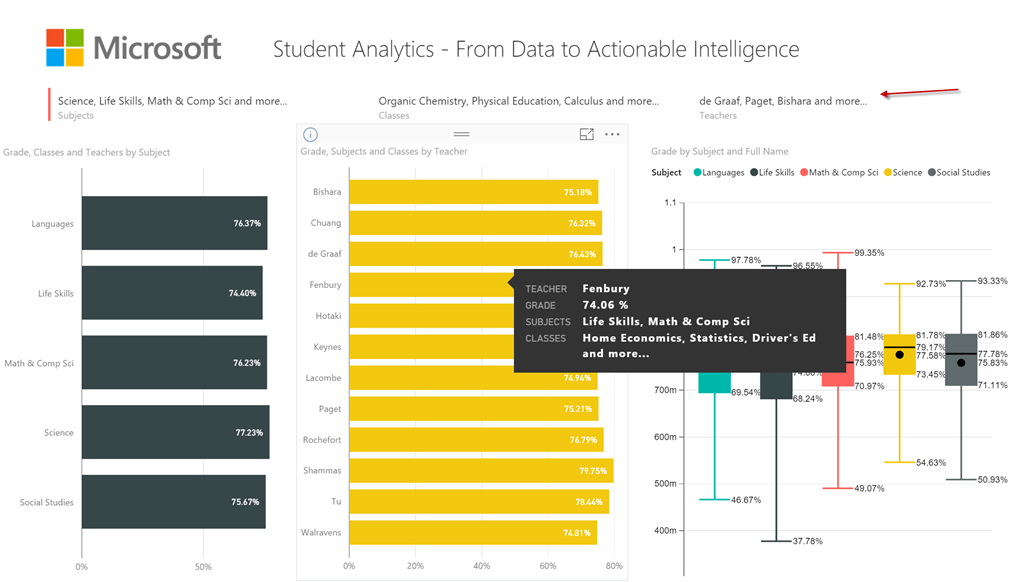The width and height of the screenshot is (1024, 582).
Task: Select the Languages bar in the left chart
Action: click(x=175, y=223)
